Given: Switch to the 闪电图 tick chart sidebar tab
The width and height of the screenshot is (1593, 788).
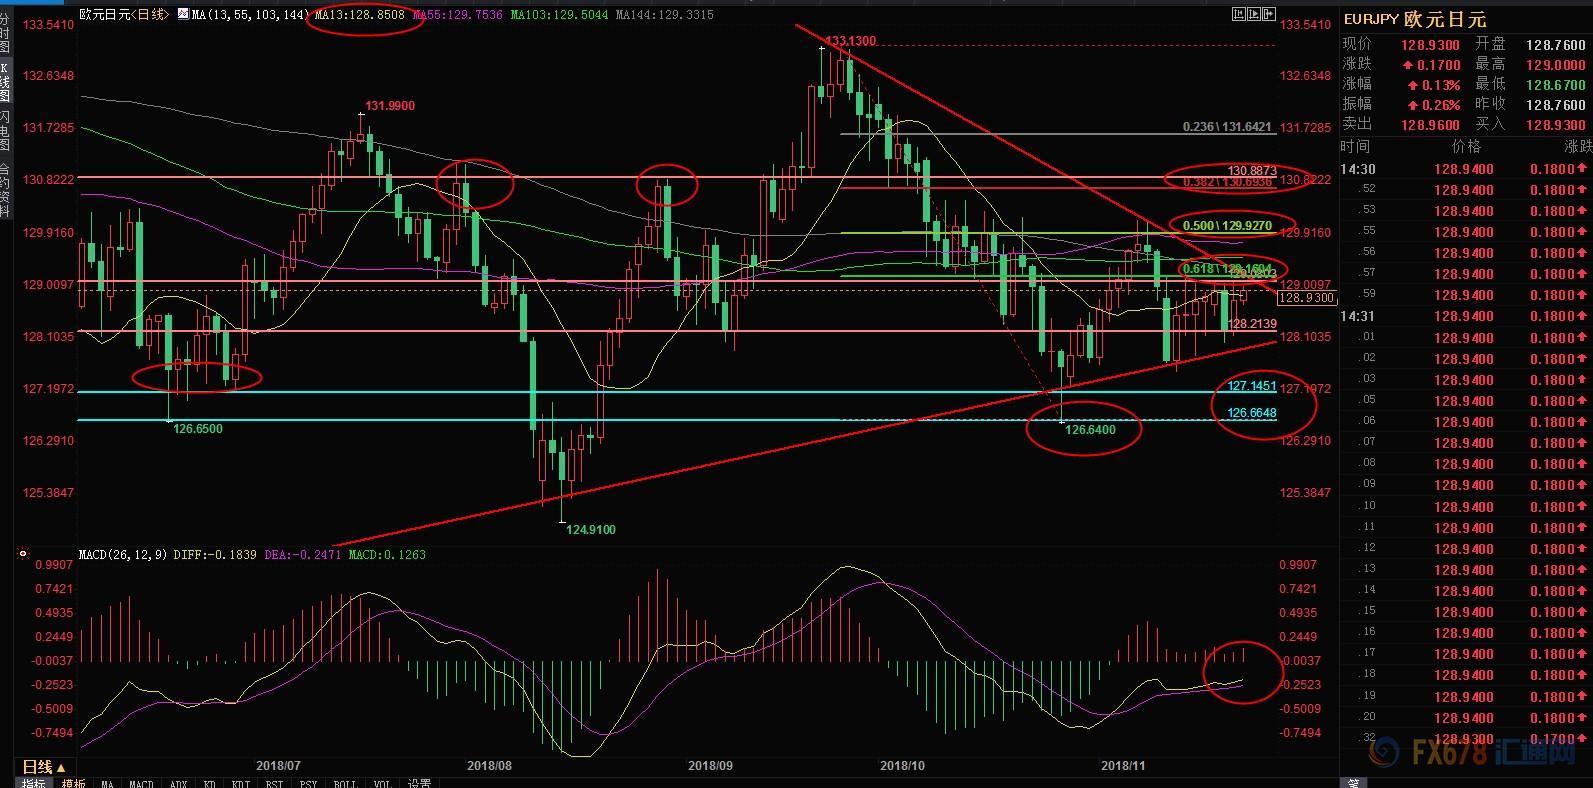Looking at the screenshot, I should pos(5,130).
